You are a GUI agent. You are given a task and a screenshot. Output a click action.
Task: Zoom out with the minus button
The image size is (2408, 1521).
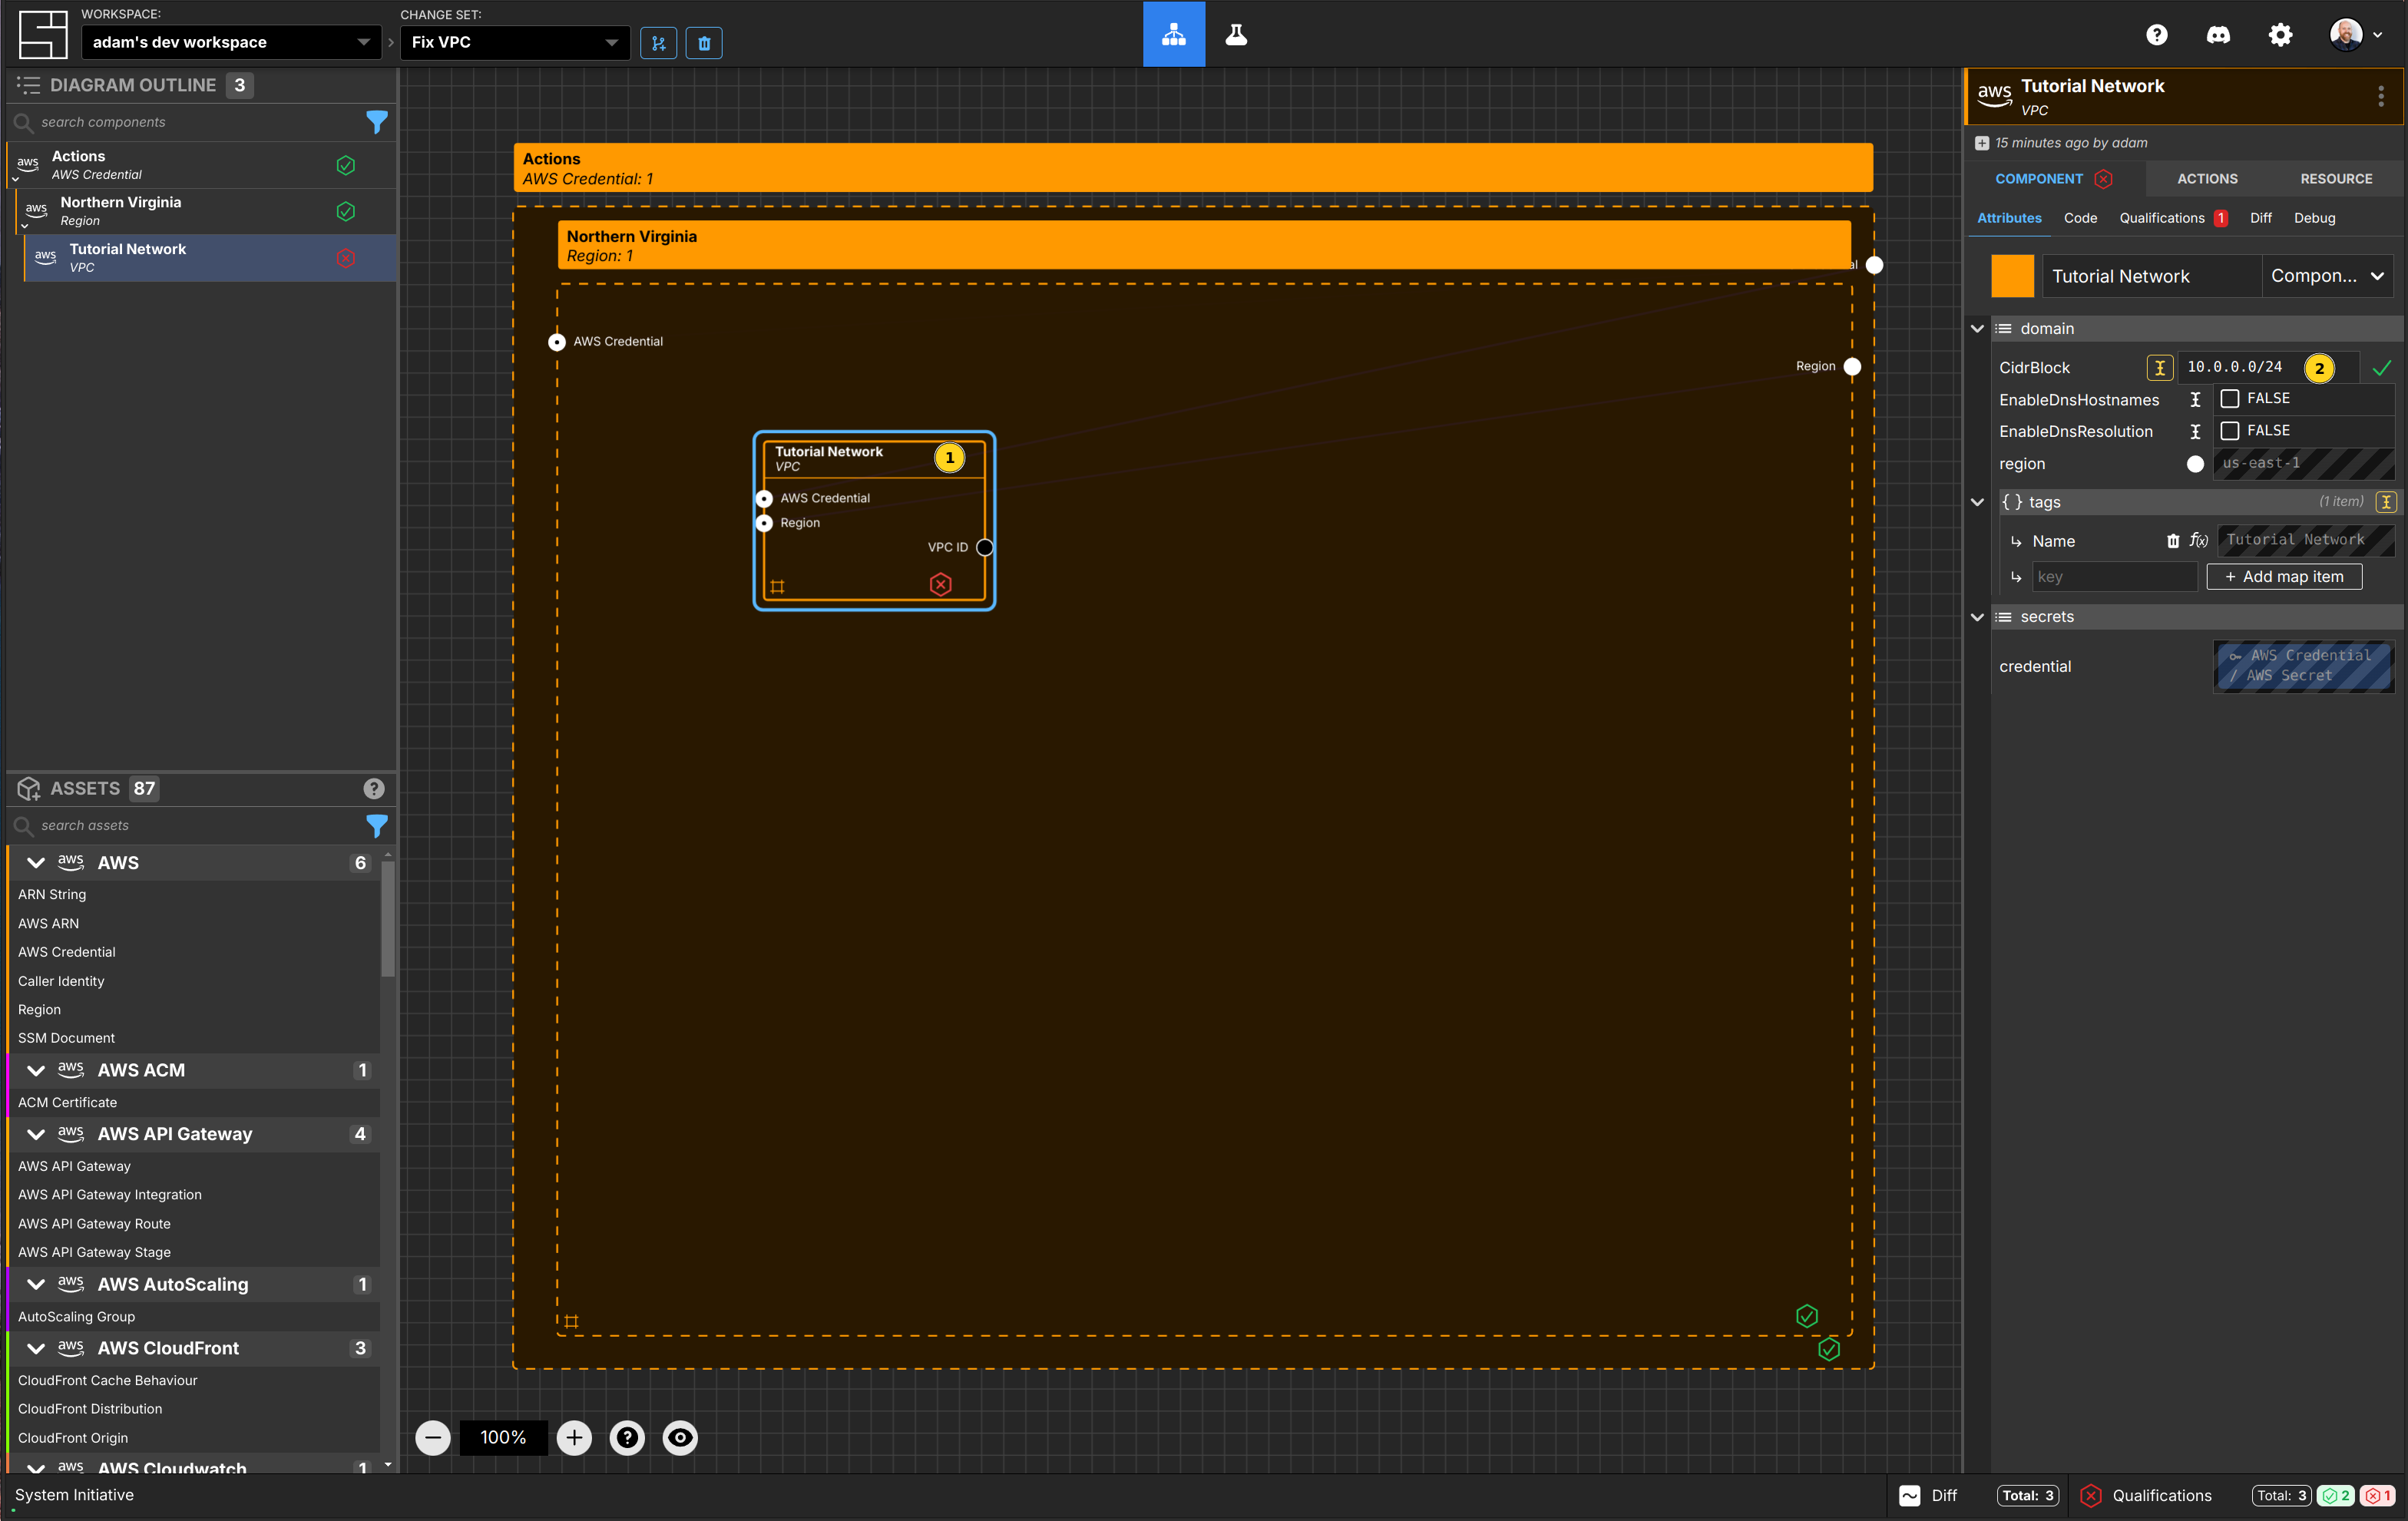click(433, 1438)
